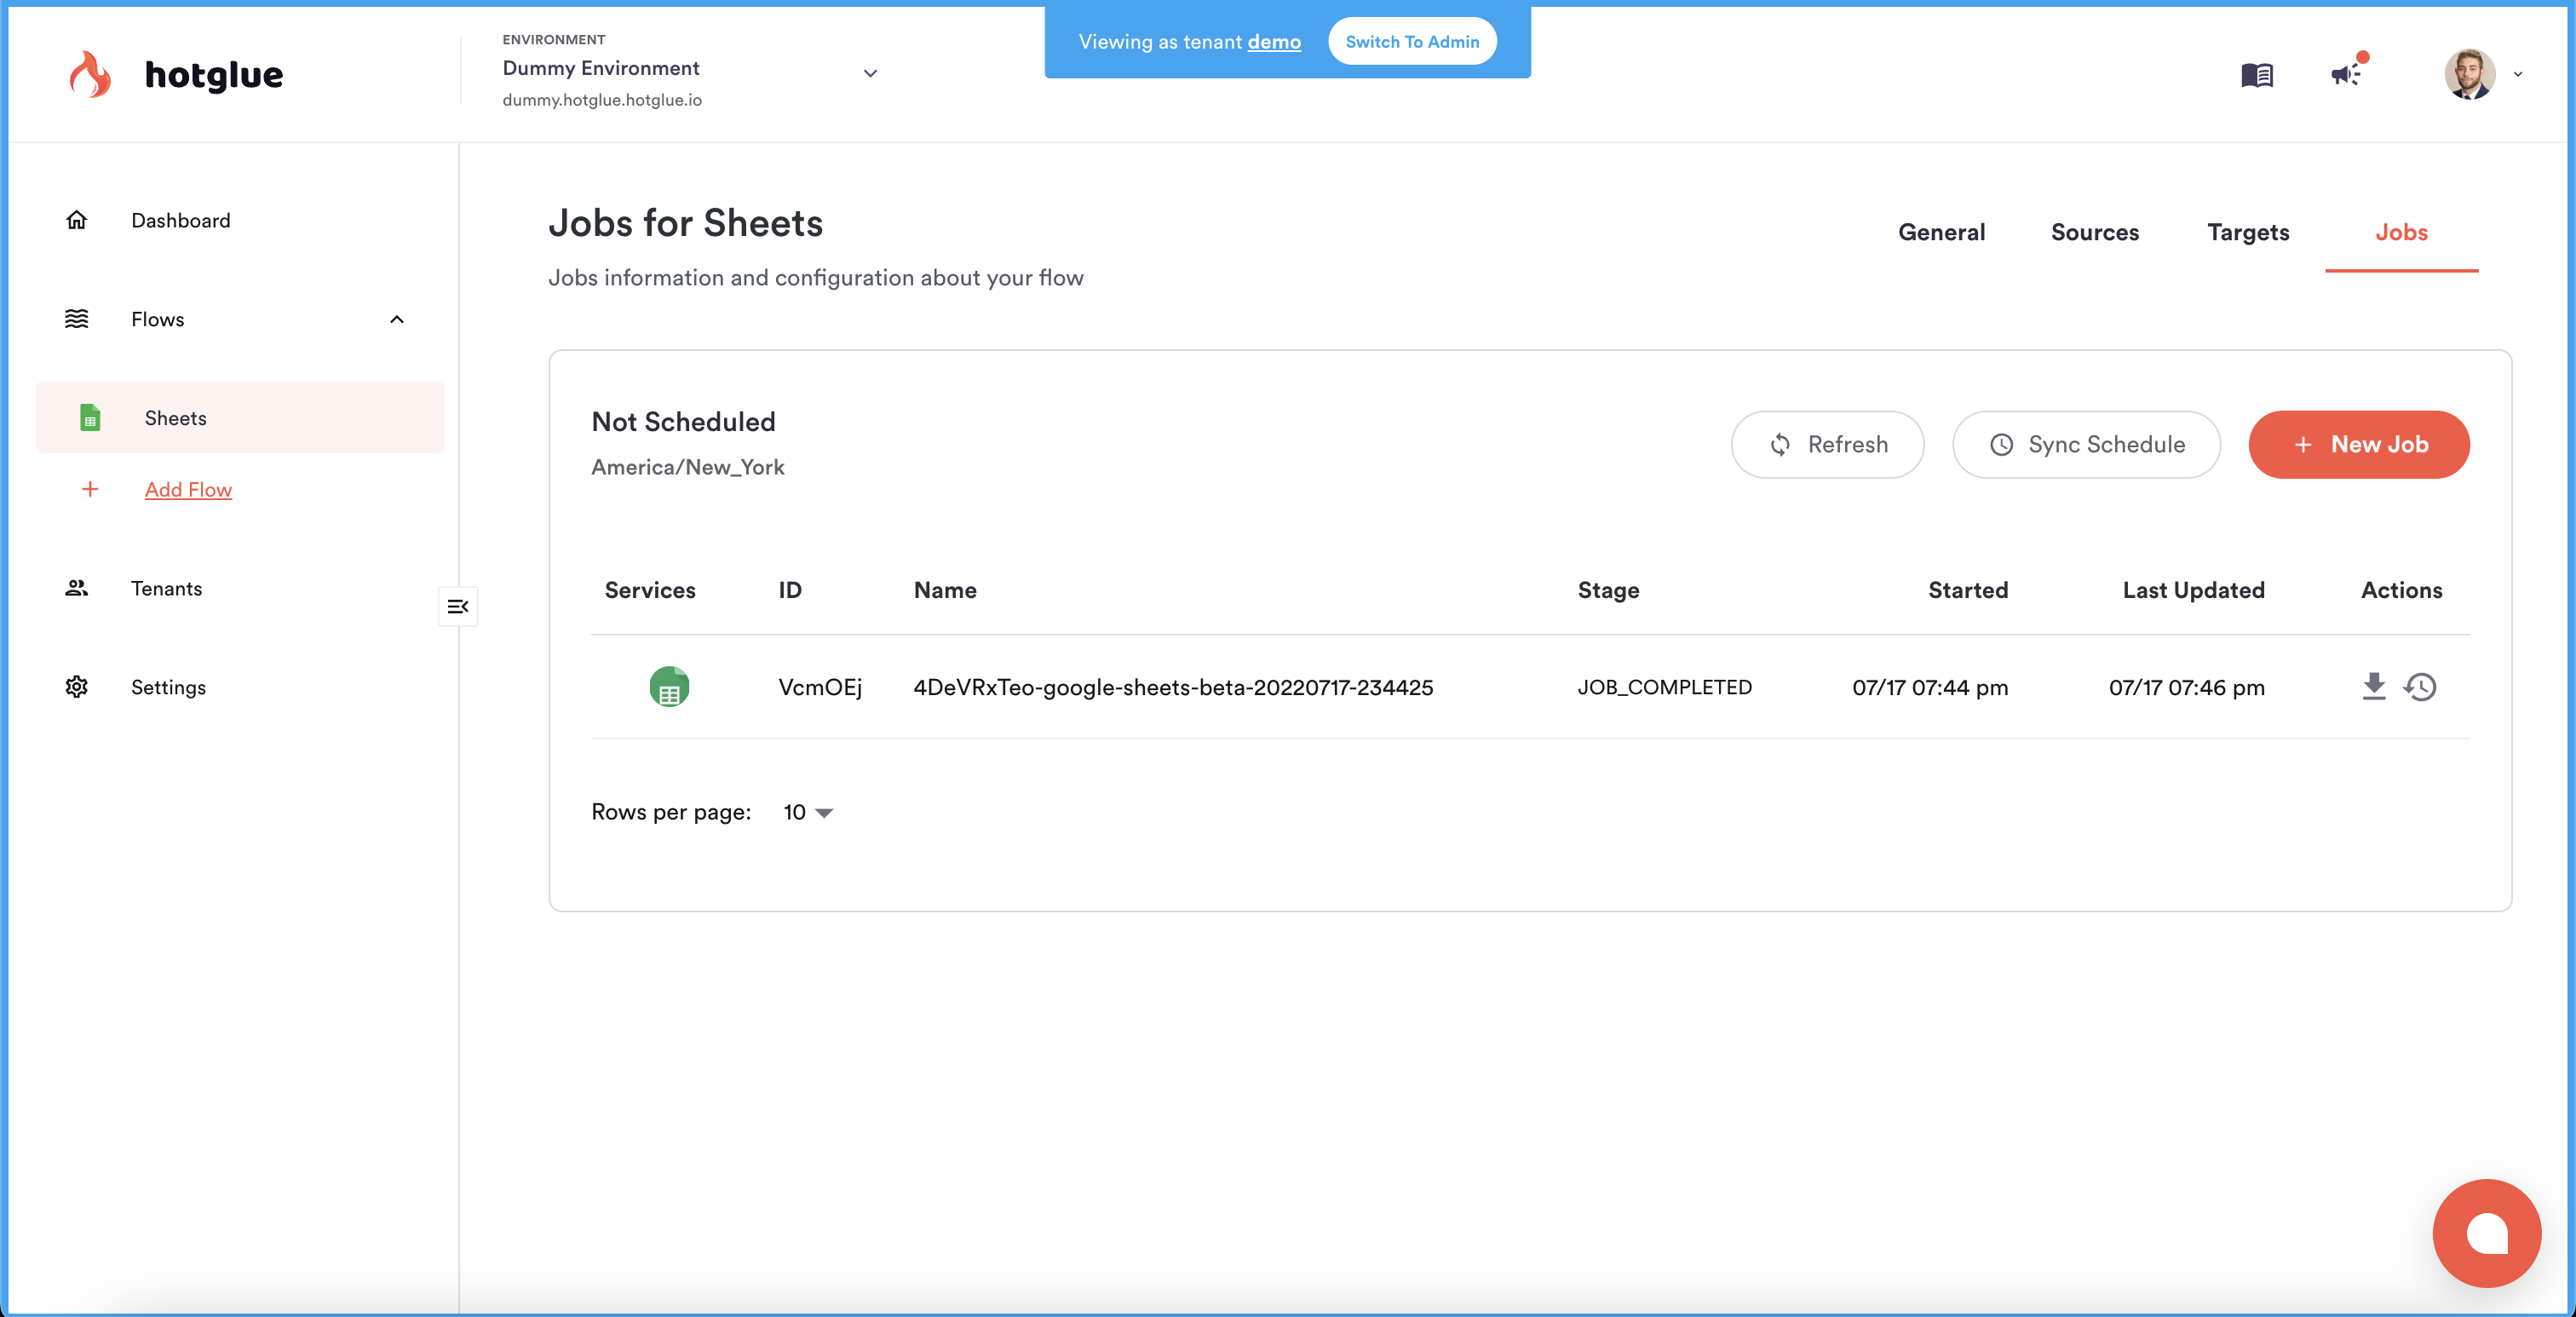
Task: Click the demo tenant link
Action: 1273,40
